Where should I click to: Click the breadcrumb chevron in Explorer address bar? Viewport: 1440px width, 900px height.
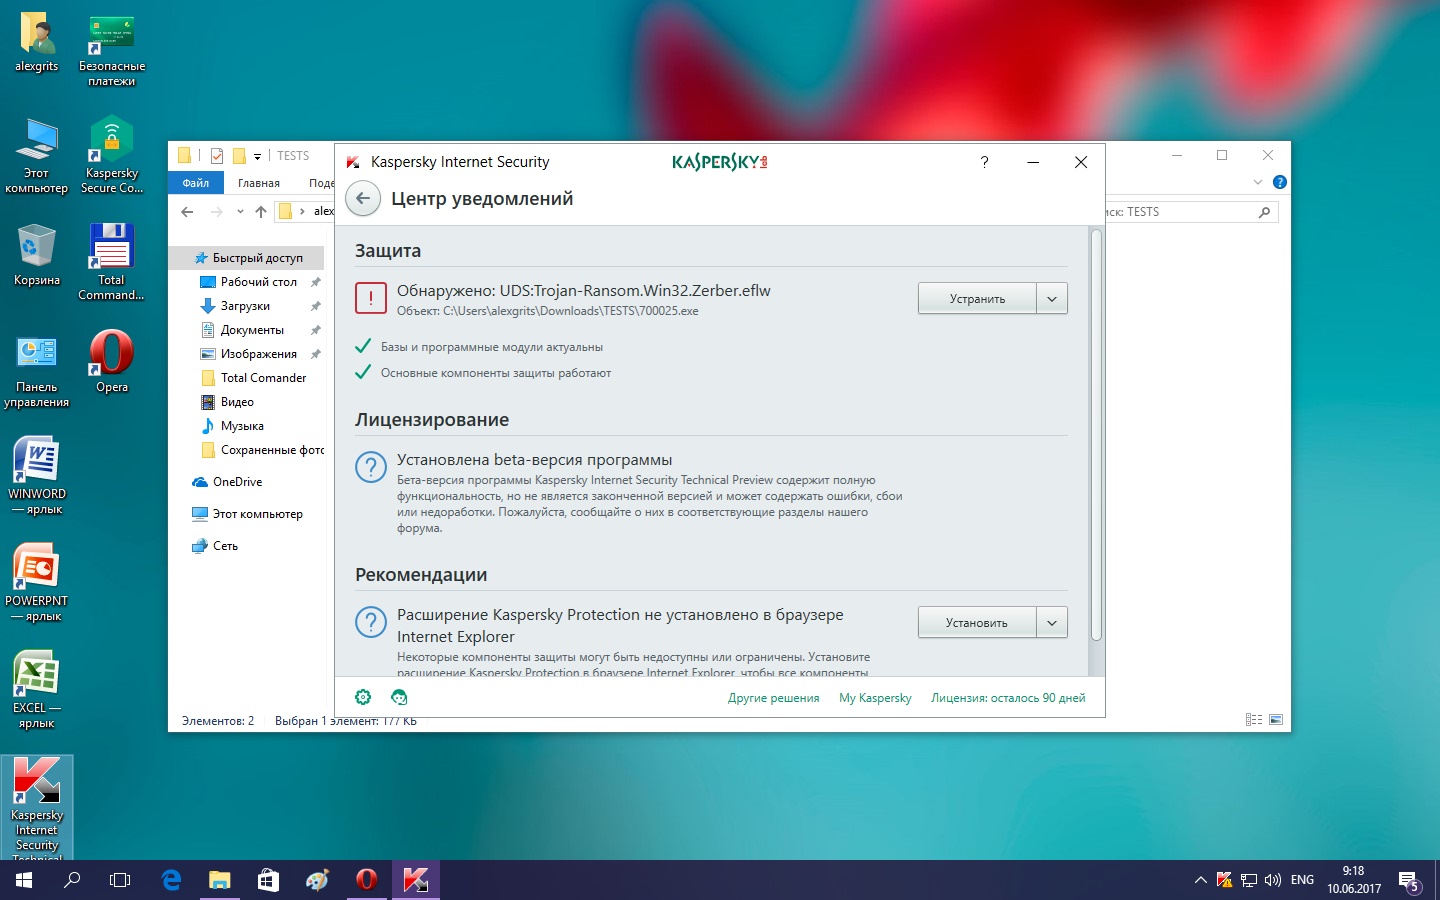[302, 211]
